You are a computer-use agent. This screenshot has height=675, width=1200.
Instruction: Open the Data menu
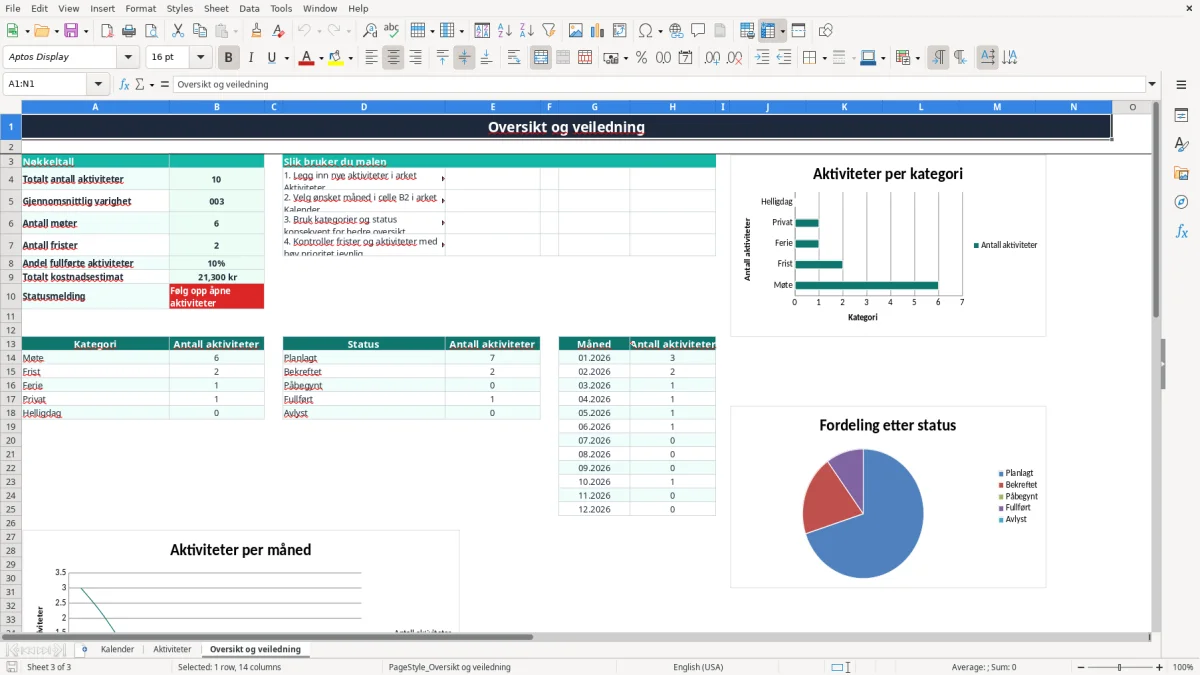coord(250,8)
